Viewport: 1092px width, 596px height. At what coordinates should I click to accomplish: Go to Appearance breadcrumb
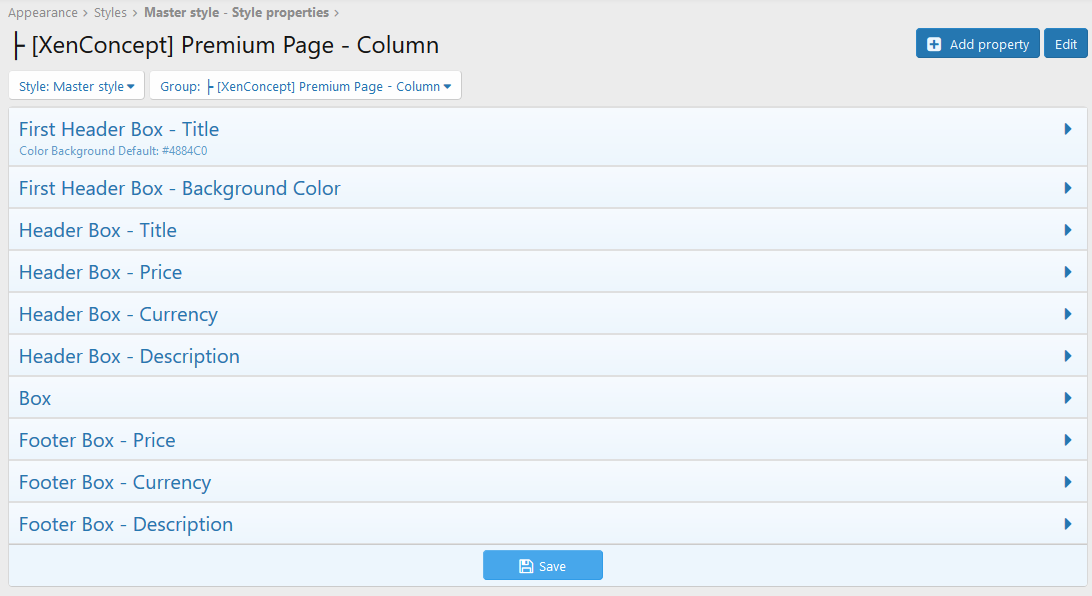[x=42, y=13]
